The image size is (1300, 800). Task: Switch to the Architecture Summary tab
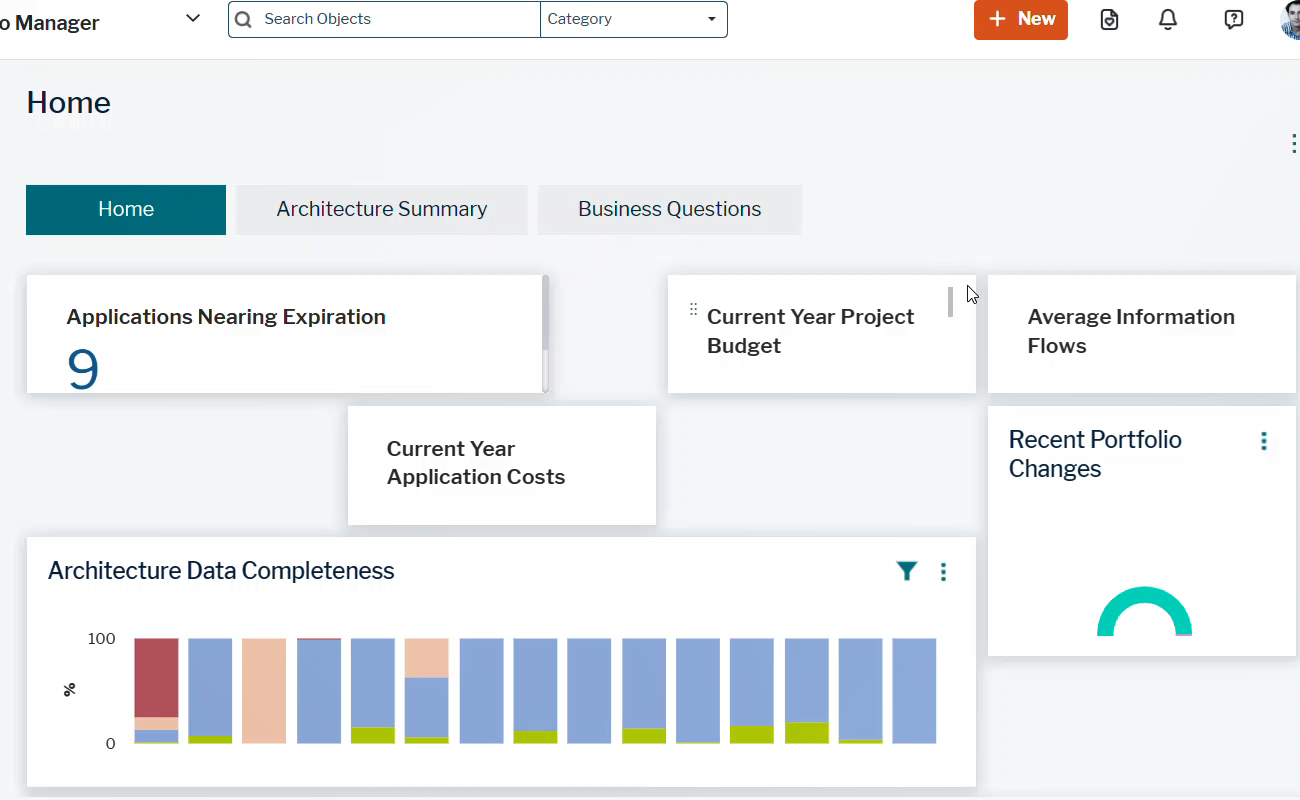pyautogui.click(x=381, y=209)
